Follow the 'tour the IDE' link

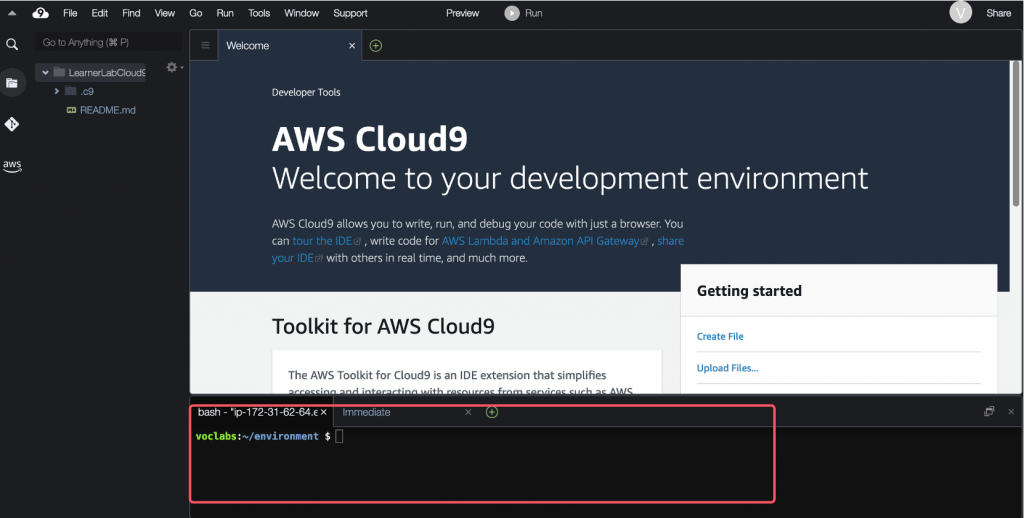click(x=326, y=241)
